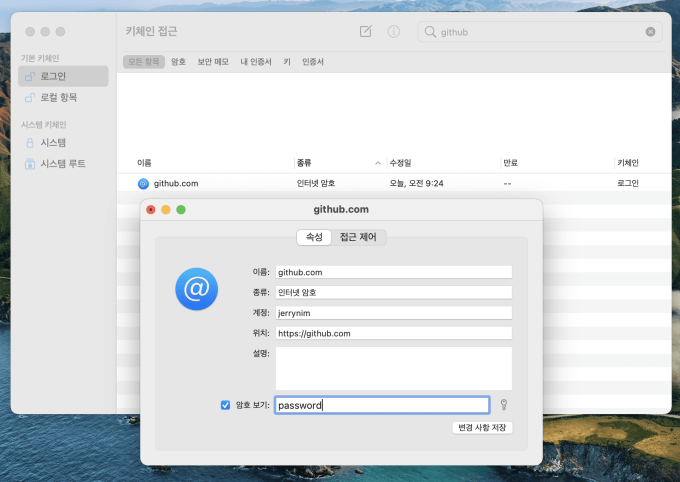Click the 위치 field with https://github.com
This screenshot has height=482, width=680.
[x=393, y=333]
